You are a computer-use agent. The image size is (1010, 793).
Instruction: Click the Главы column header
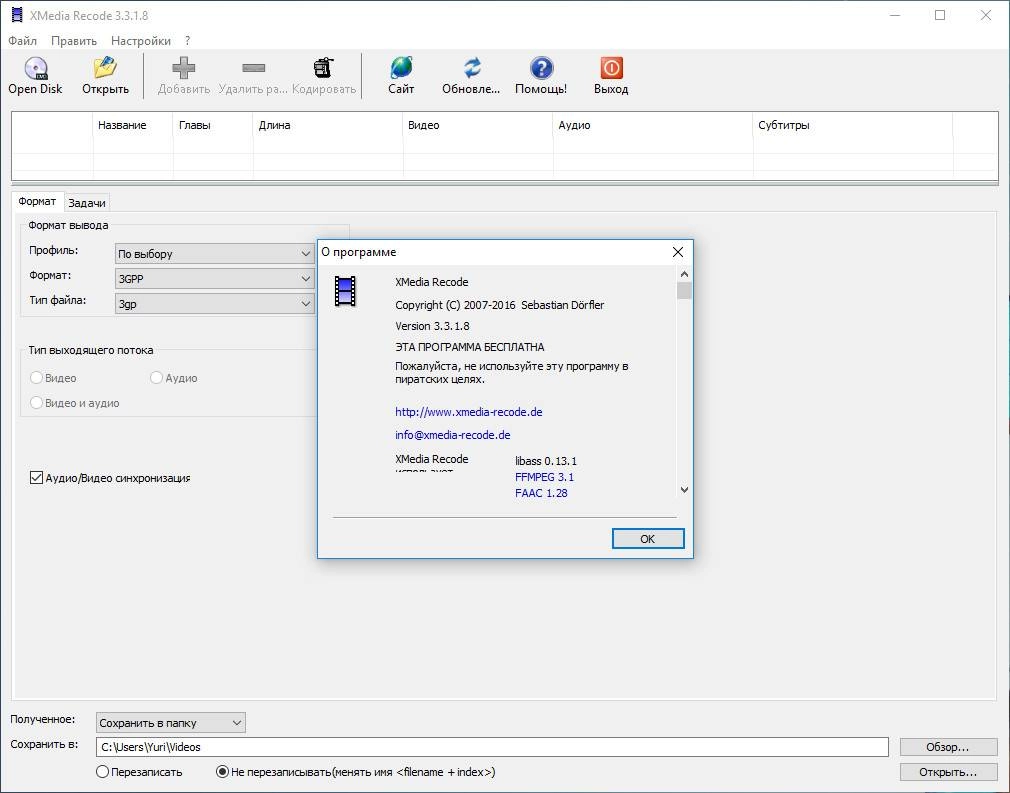click(213, 125)
